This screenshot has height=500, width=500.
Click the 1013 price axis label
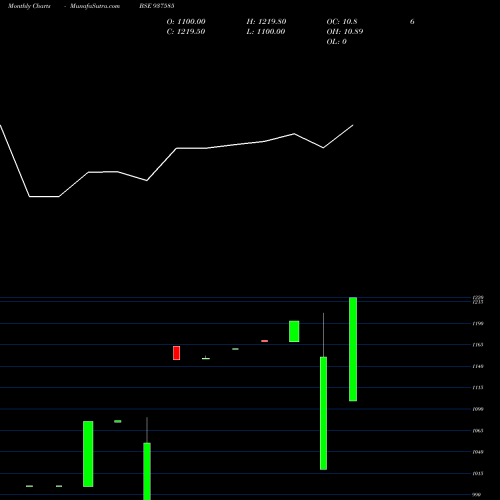point(478,473)
